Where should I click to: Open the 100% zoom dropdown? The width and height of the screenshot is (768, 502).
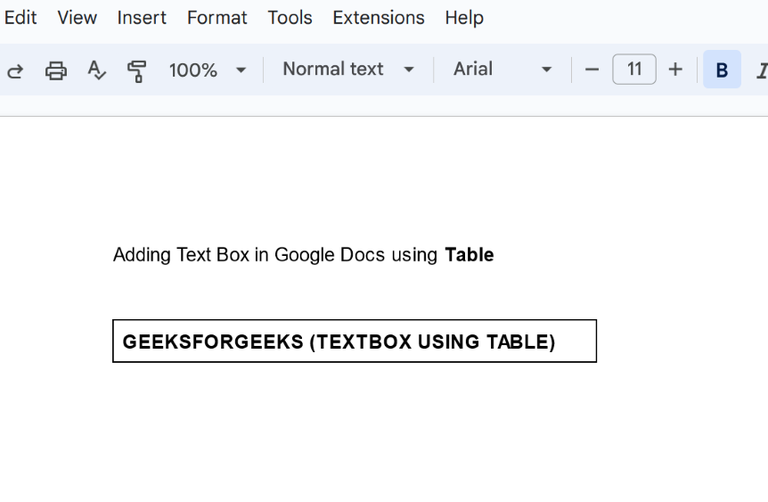[207, 70]
